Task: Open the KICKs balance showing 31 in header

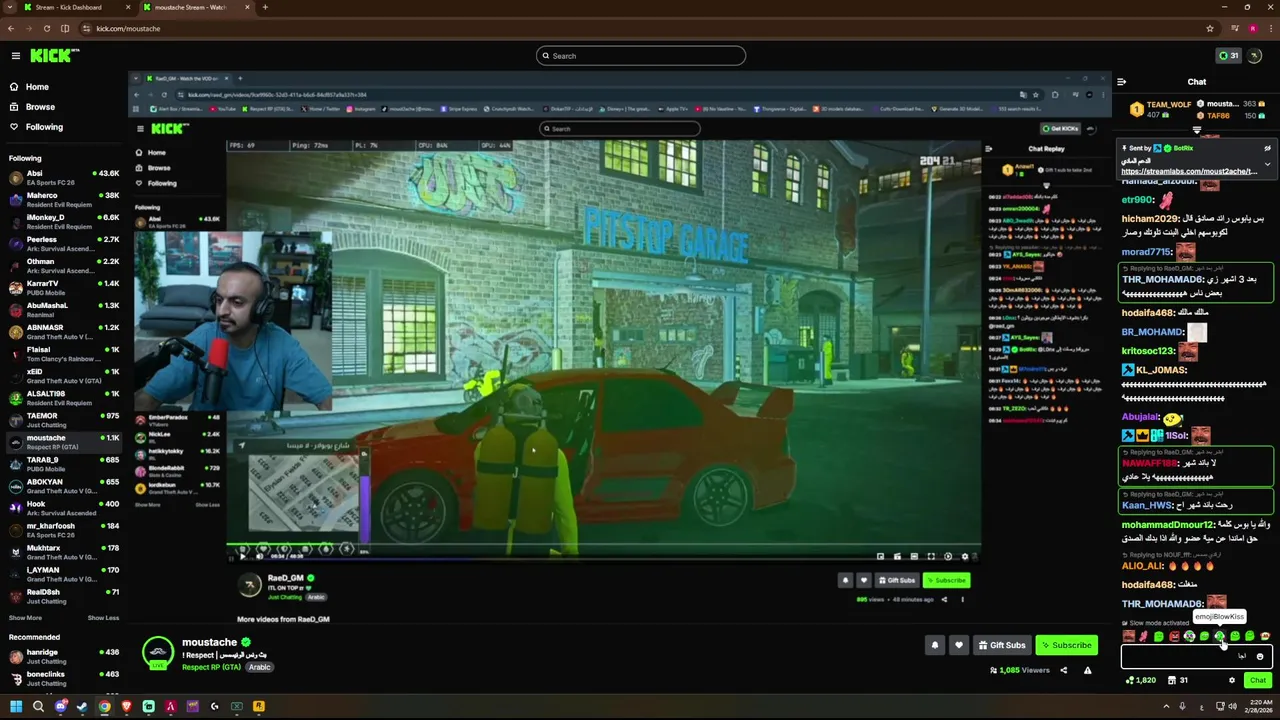Action: pos(1228,56)
